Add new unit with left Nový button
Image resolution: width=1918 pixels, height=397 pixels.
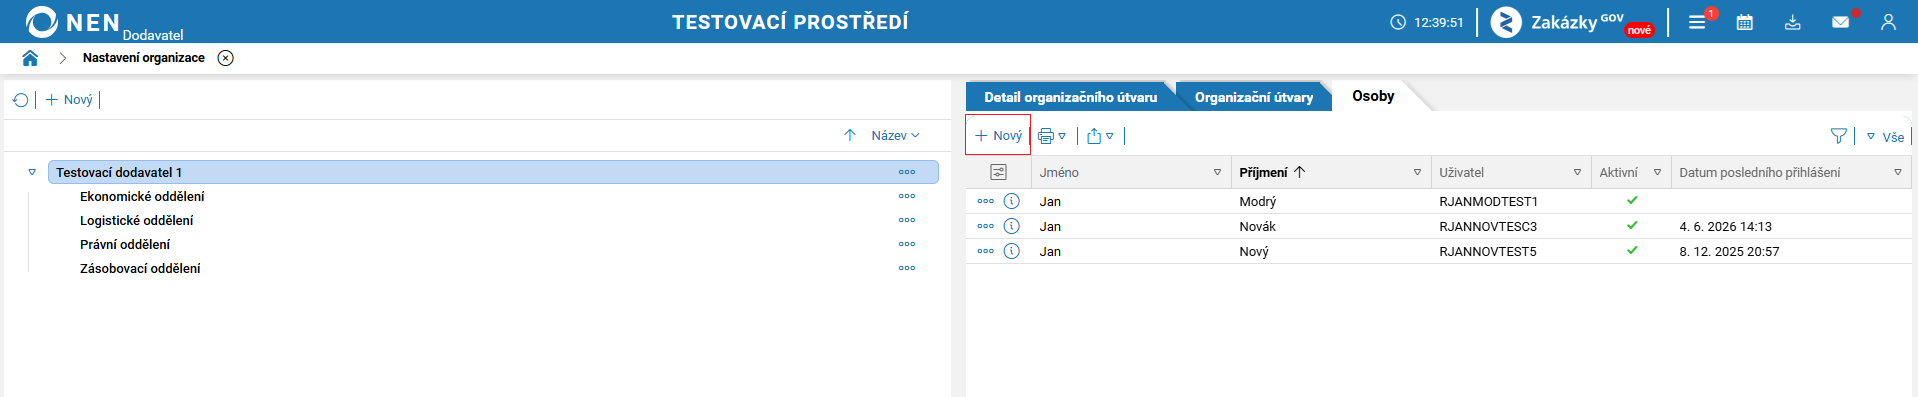pyautogui.click(x=69, y=100)
